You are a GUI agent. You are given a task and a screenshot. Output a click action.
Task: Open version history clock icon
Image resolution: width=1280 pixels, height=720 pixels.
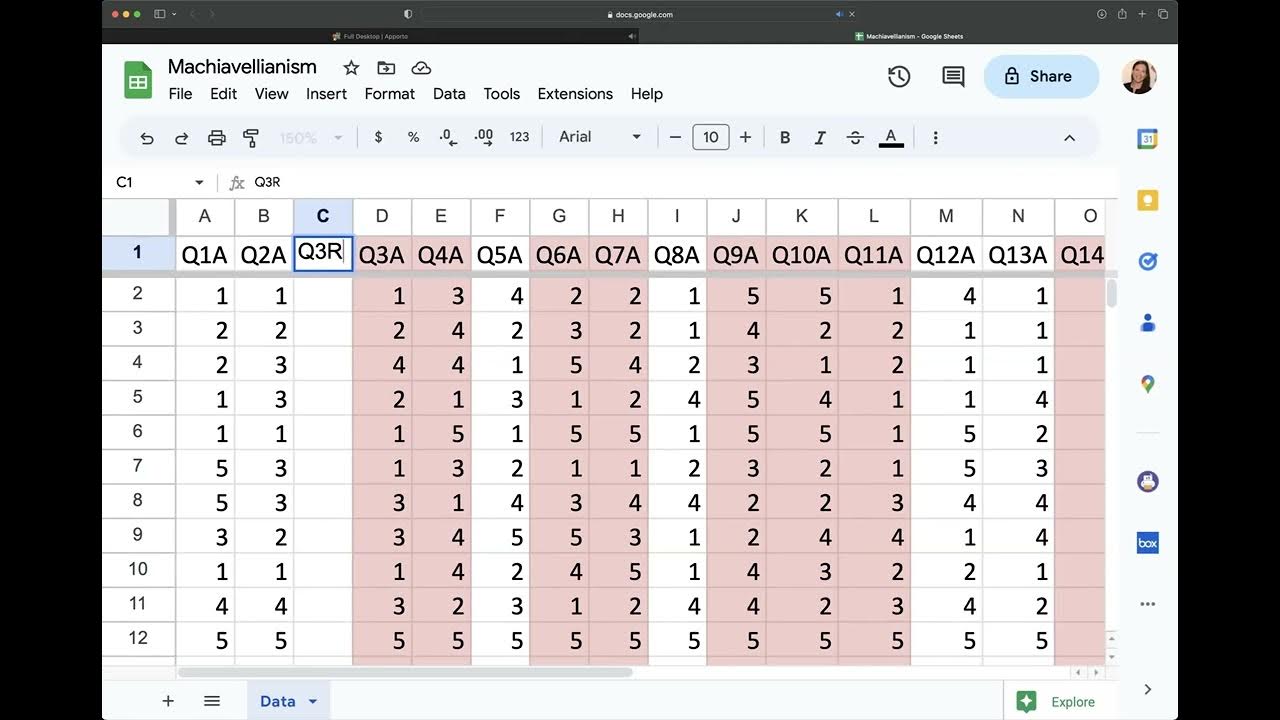tap(899, 76)
